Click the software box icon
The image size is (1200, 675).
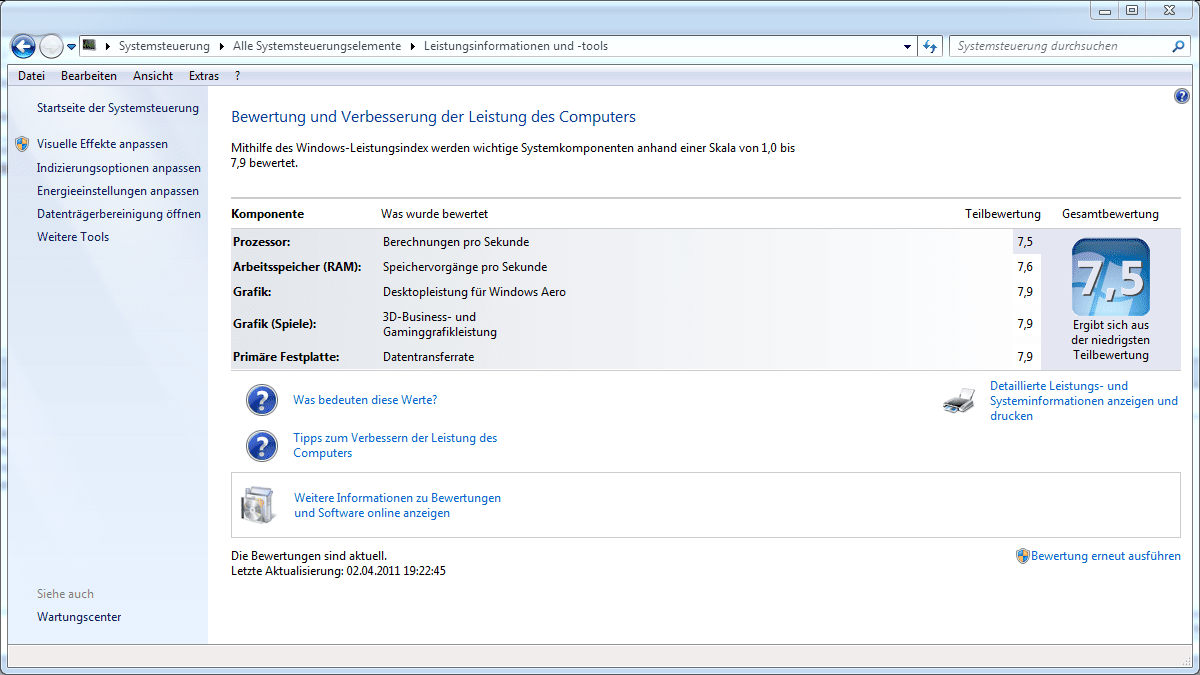pyautogui.click(x=257, y=505)
